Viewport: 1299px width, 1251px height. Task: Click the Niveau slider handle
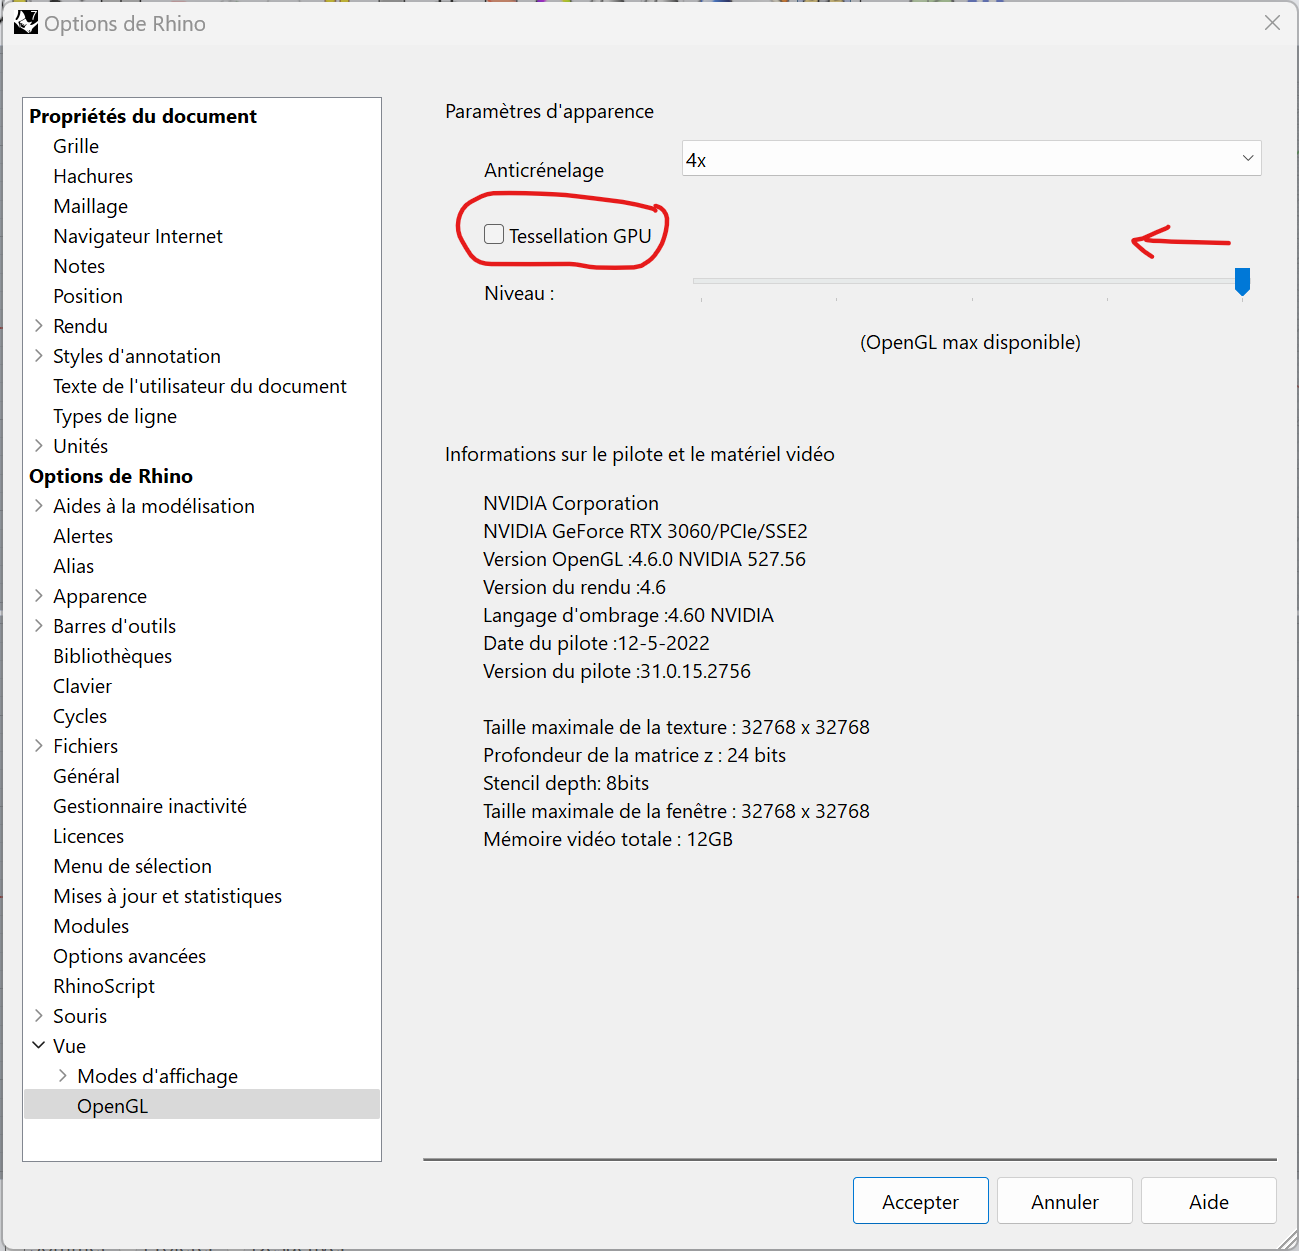coord(1242,282)
